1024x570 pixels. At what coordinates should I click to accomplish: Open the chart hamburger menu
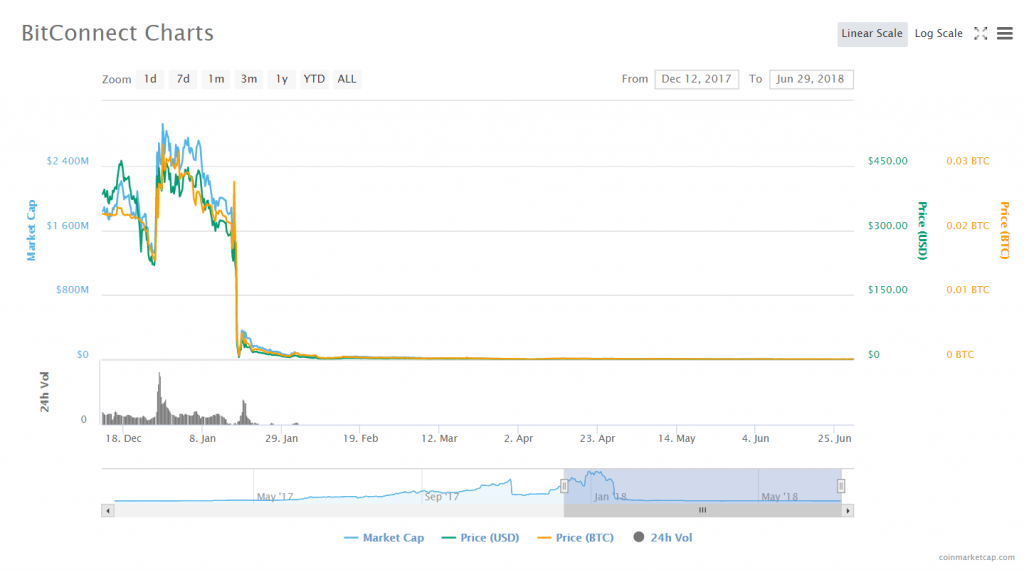coord(1004,33)
